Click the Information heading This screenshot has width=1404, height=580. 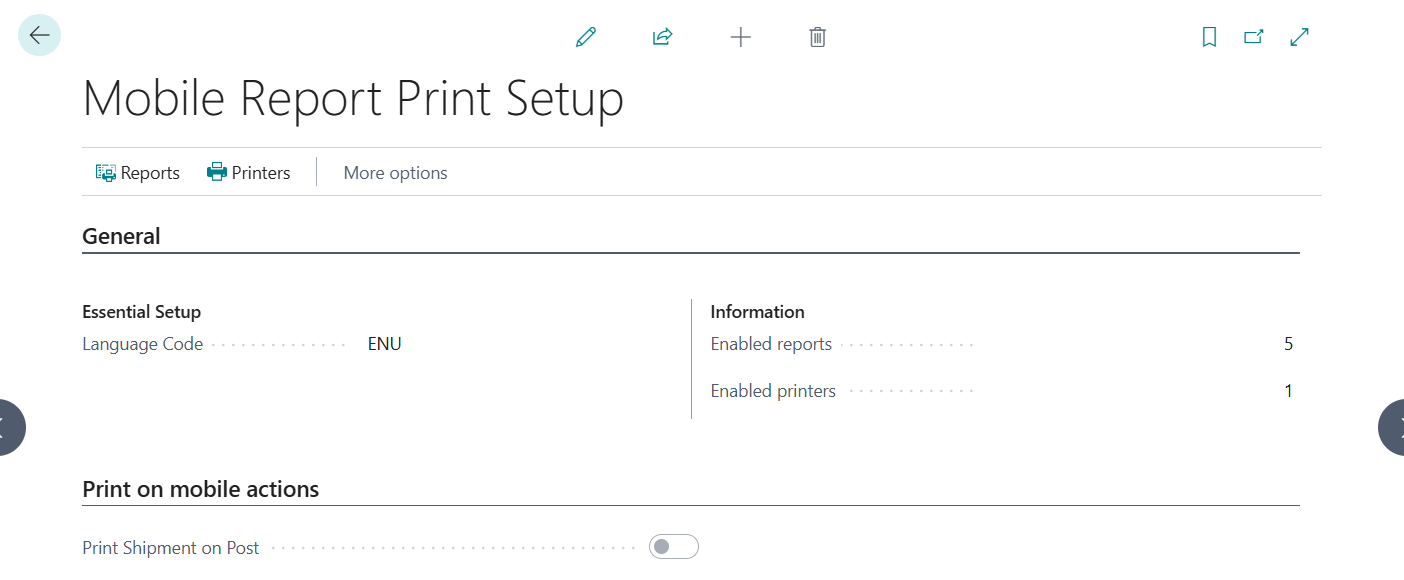click(757, 312)
